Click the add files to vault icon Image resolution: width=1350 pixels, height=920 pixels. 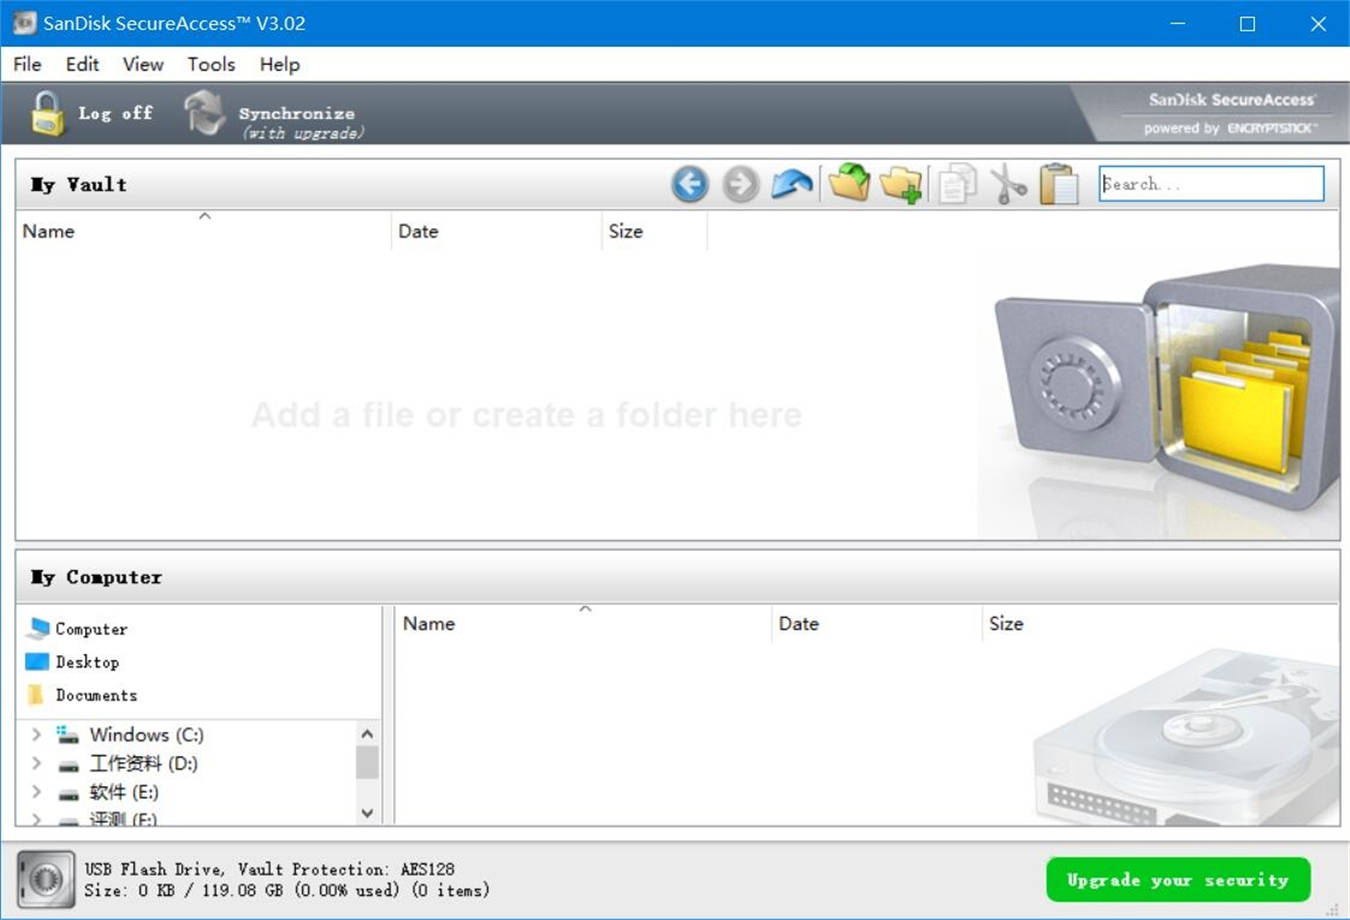849,183
